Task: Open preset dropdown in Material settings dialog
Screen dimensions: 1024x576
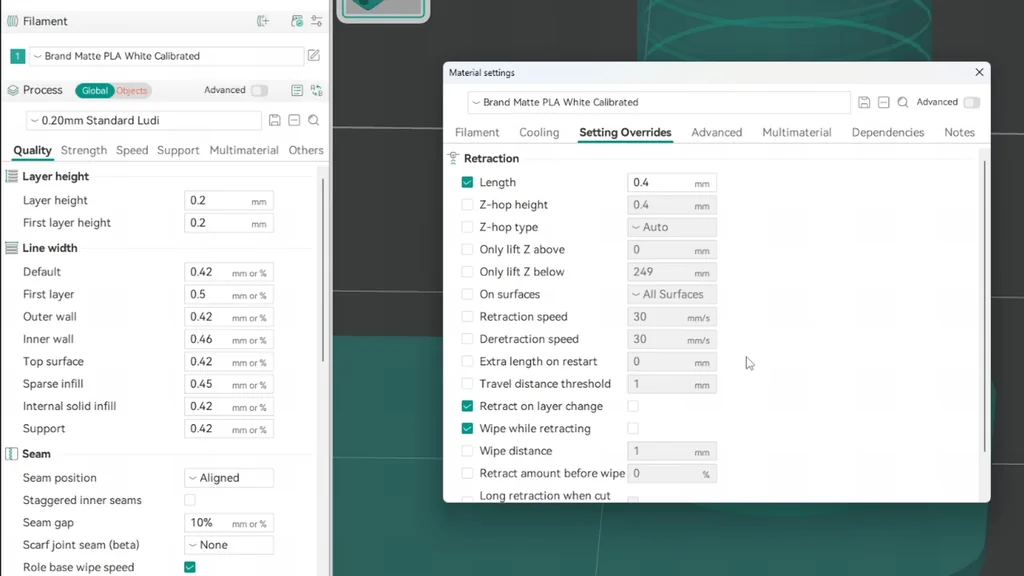Action: [x=659, y=103]
